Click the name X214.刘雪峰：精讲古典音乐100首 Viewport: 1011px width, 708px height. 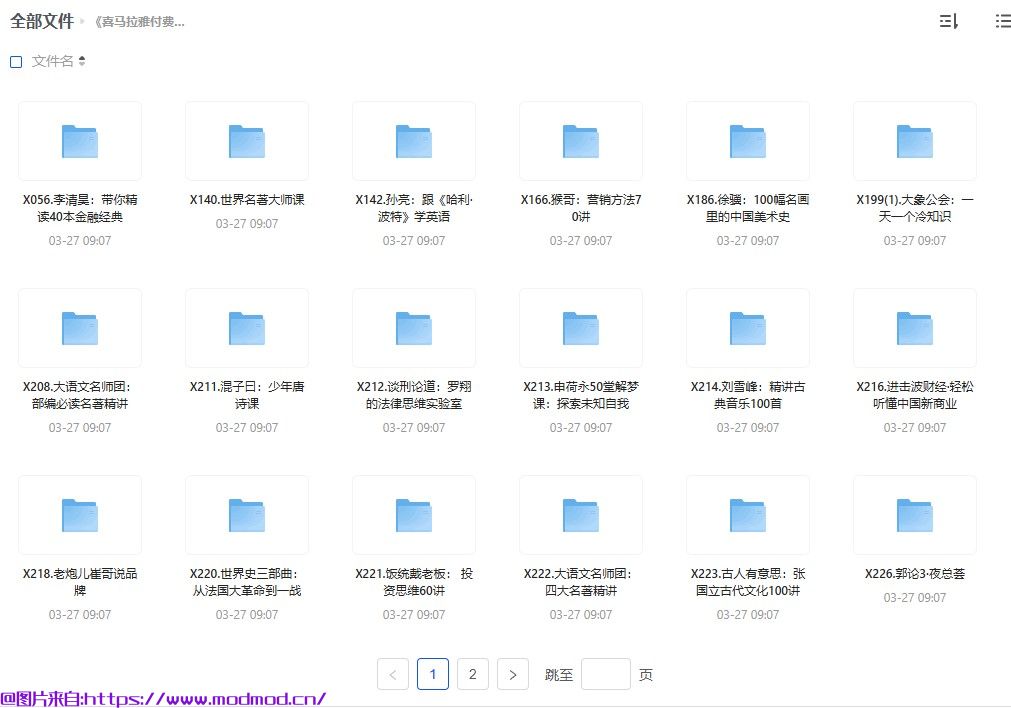(x=748, y=395)
